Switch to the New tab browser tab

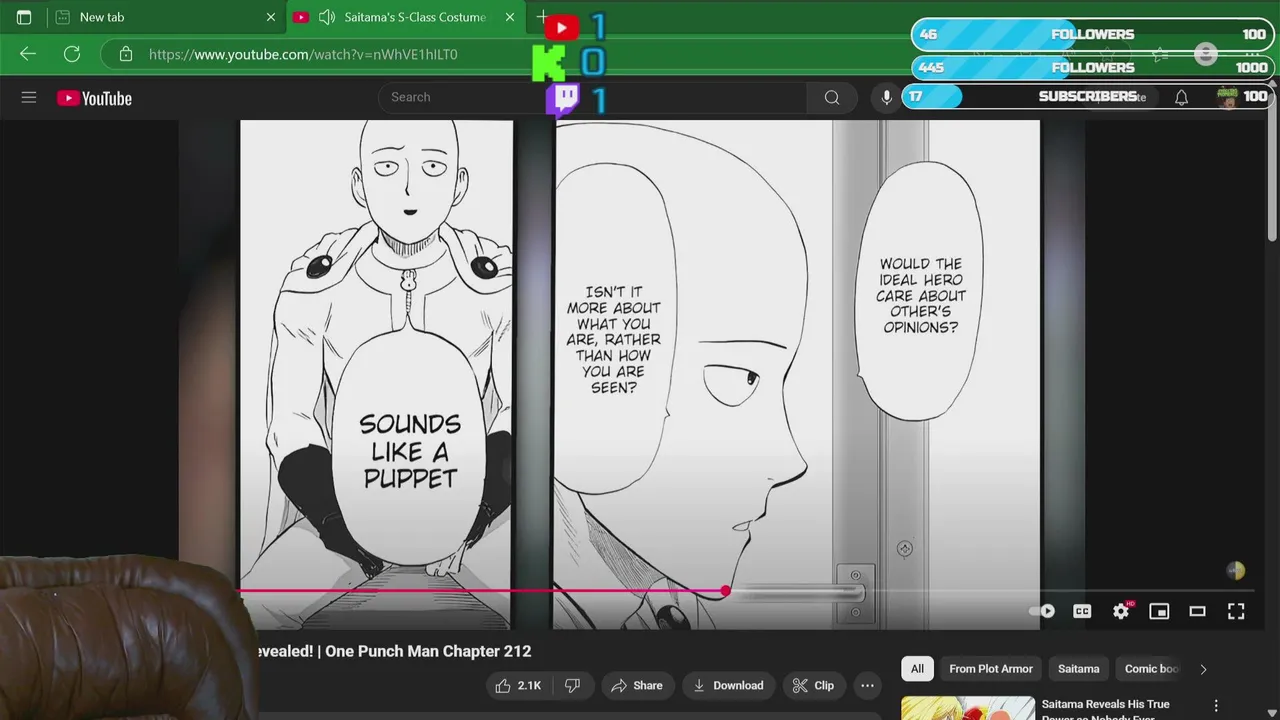[x=166, y=17]
